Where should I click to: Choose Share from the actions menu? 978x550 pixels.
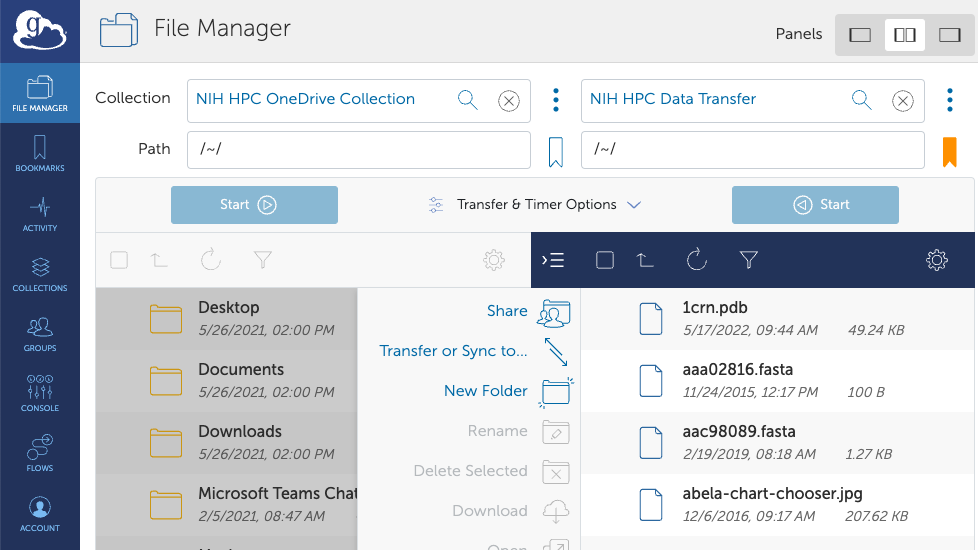pyautogui.click(x=507, y=311)
